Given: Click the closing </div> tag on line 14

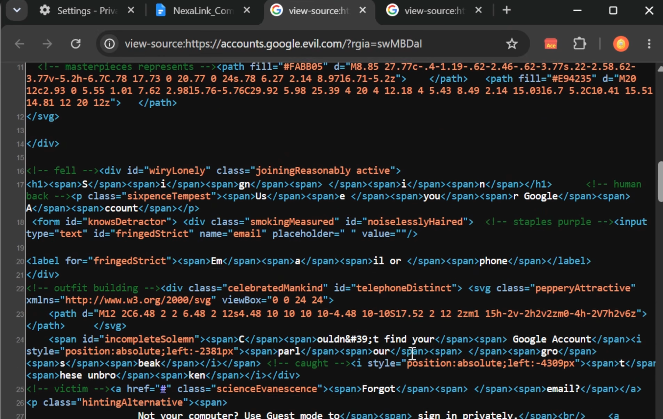Looking at the screenshot, I should pyautogui.click(x=43, y=143).
